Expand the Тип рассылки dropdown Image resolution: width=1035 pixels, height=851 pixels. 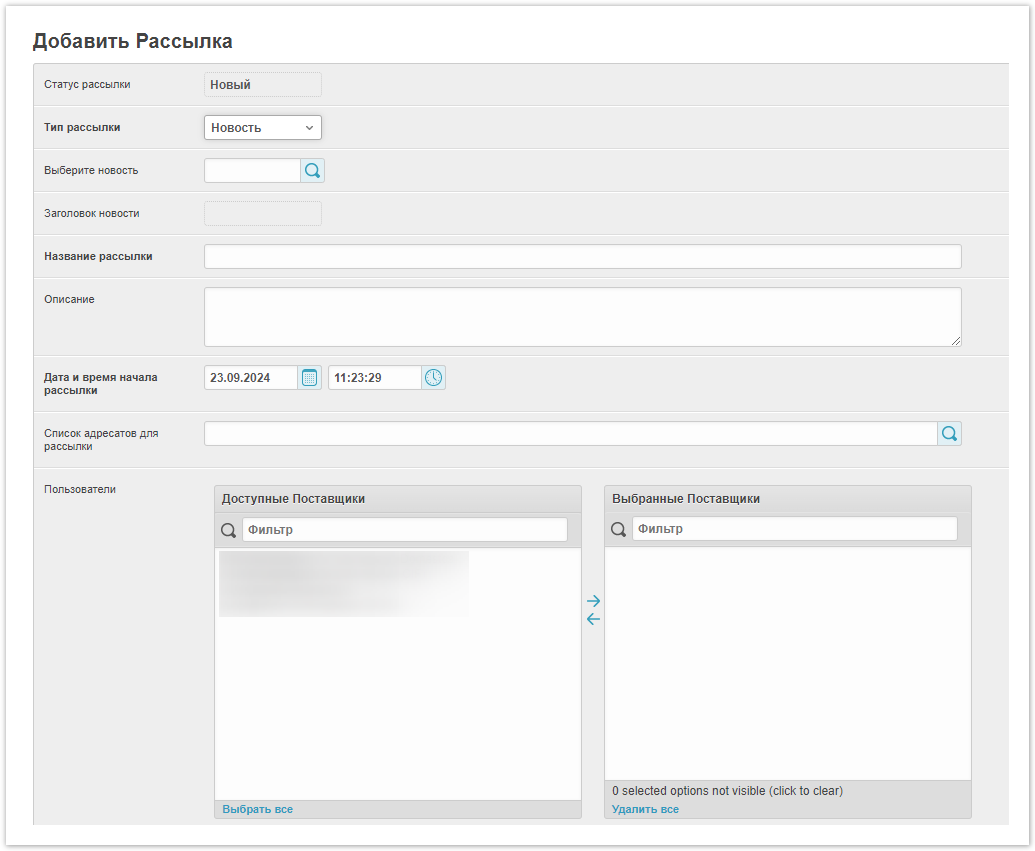263,128
